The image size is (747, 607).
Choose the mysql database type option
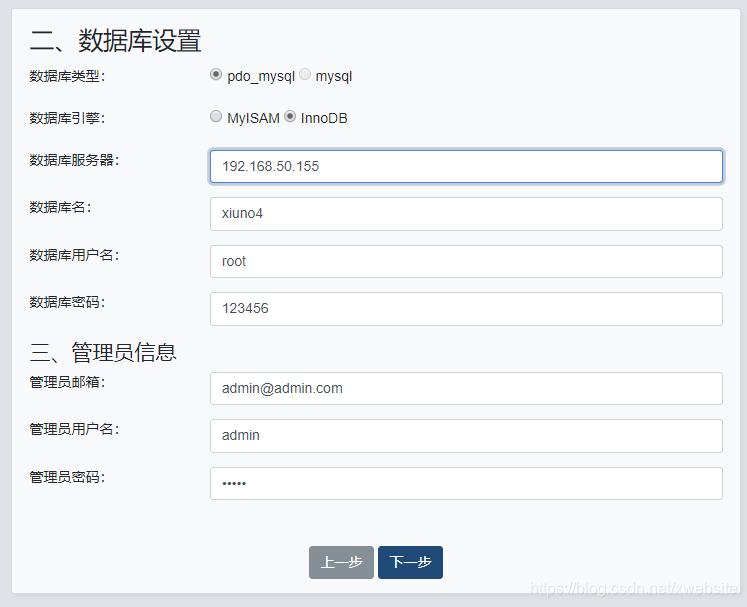point(305,74)
